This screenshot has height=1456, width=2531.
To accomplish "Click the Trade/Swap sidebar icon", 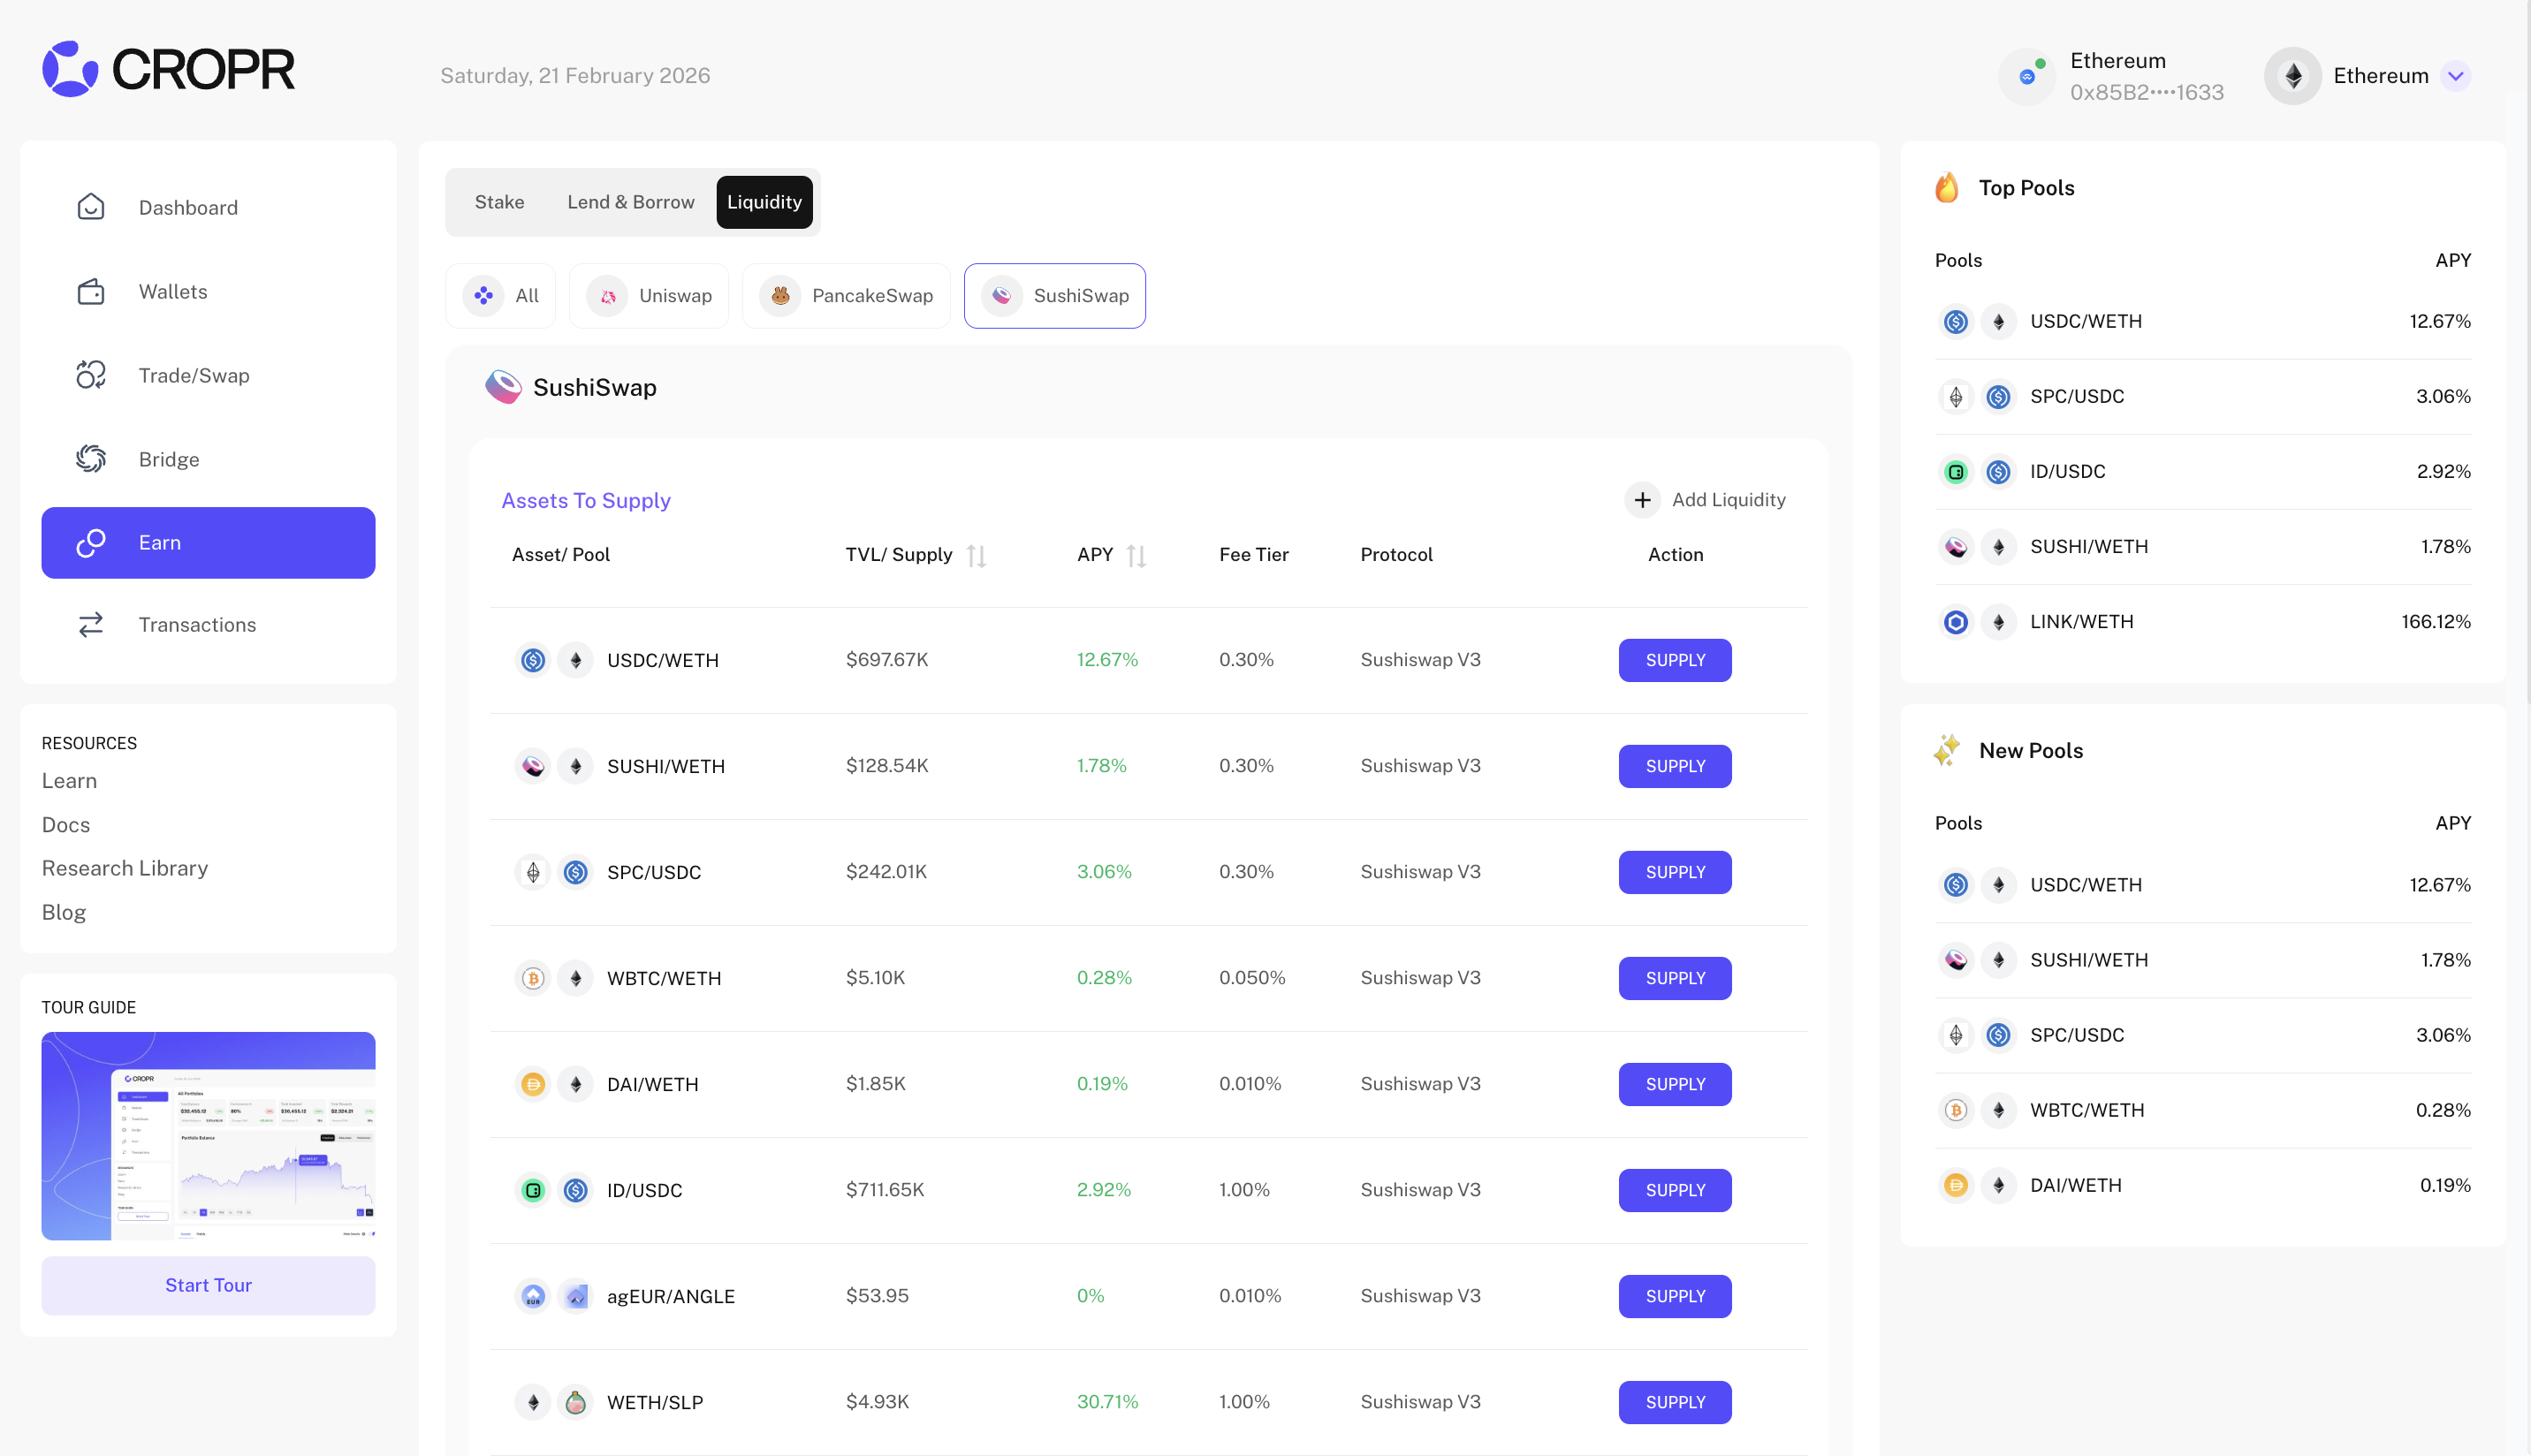I will coord(91,375).
